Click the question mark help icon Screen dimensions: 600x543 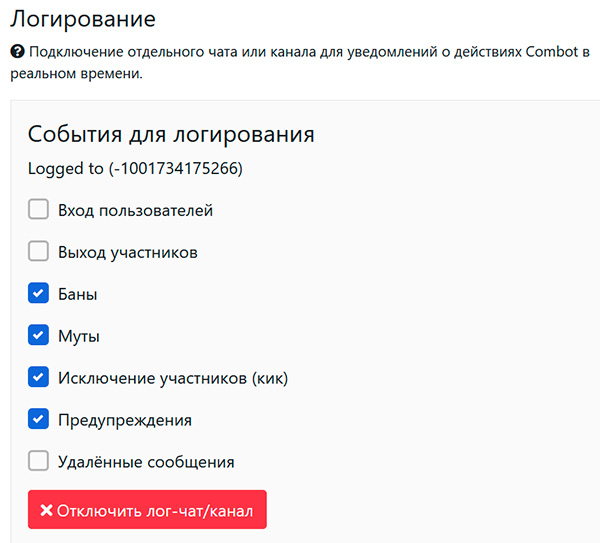tap(17, 50)
